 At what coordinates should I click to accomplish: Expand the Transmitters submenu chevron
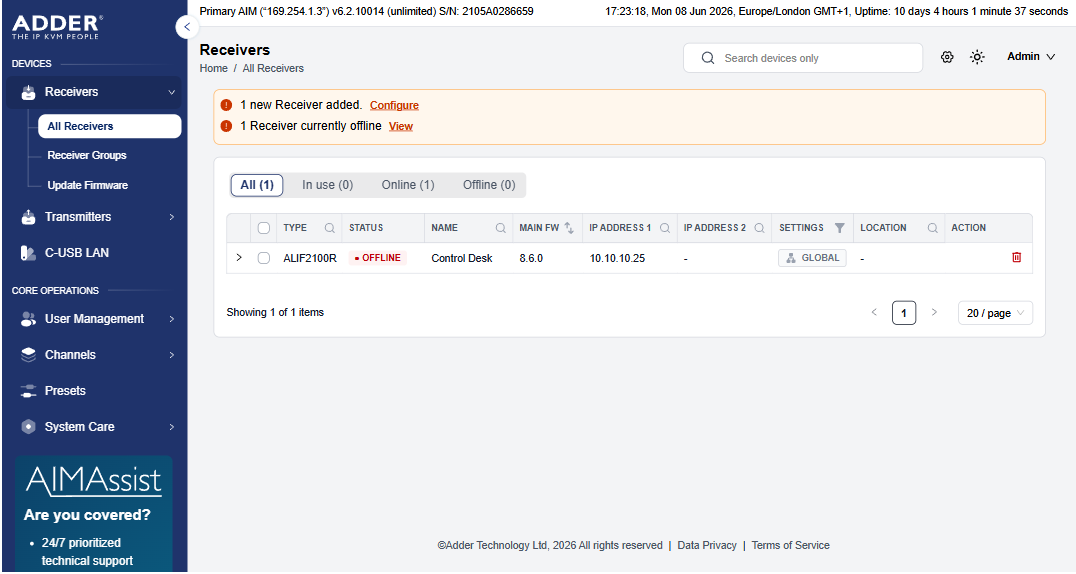point(172,217)
